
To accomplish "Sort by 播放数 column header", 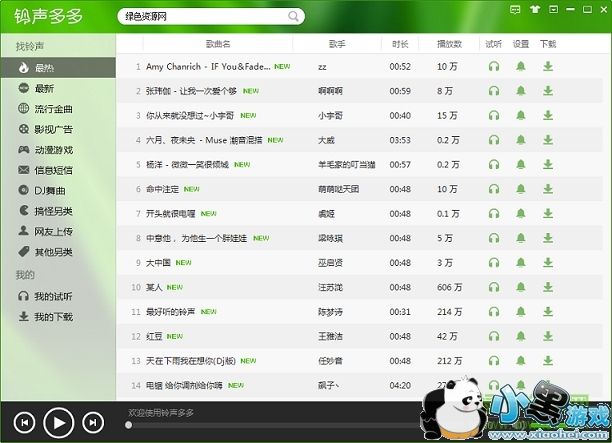I will pyautogui.click(x=449, y=44).
